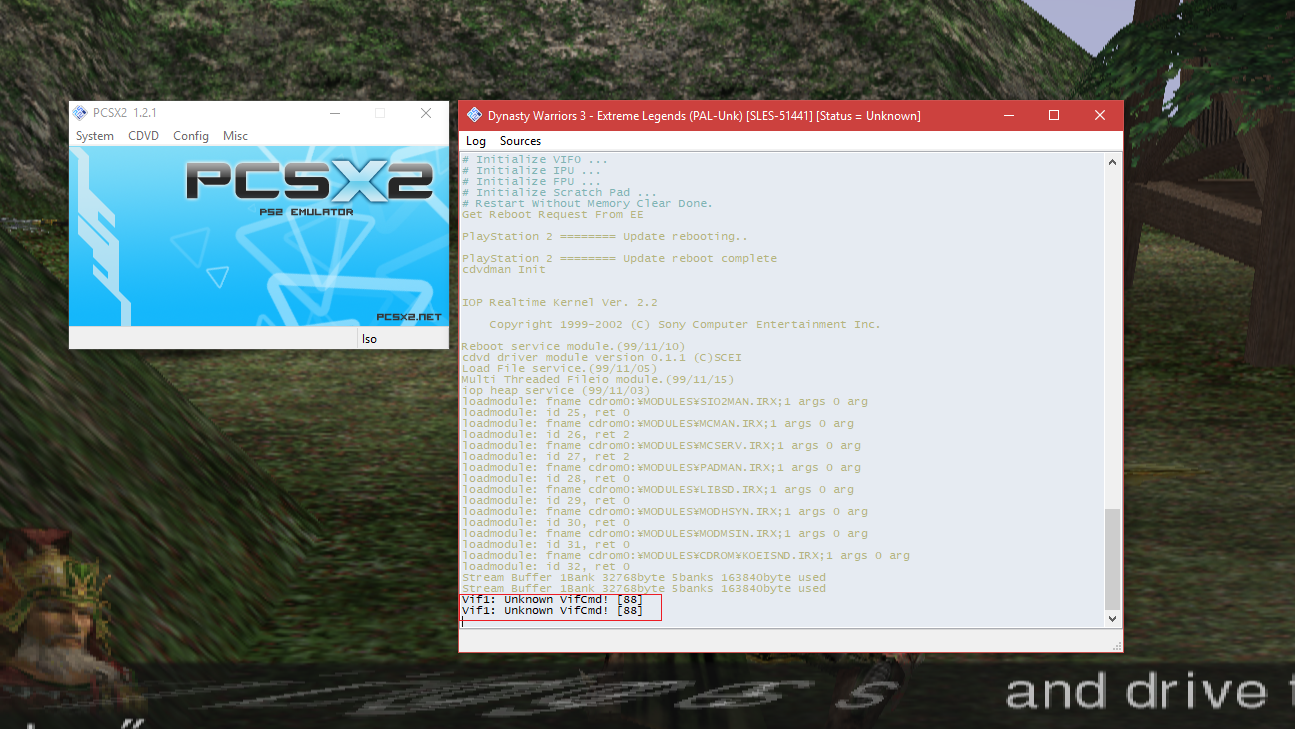Click the 'Get Reboot Request From EE' log line
Image resolution: width=1295 pixels, height=729 pixels.
coord(552,215)
